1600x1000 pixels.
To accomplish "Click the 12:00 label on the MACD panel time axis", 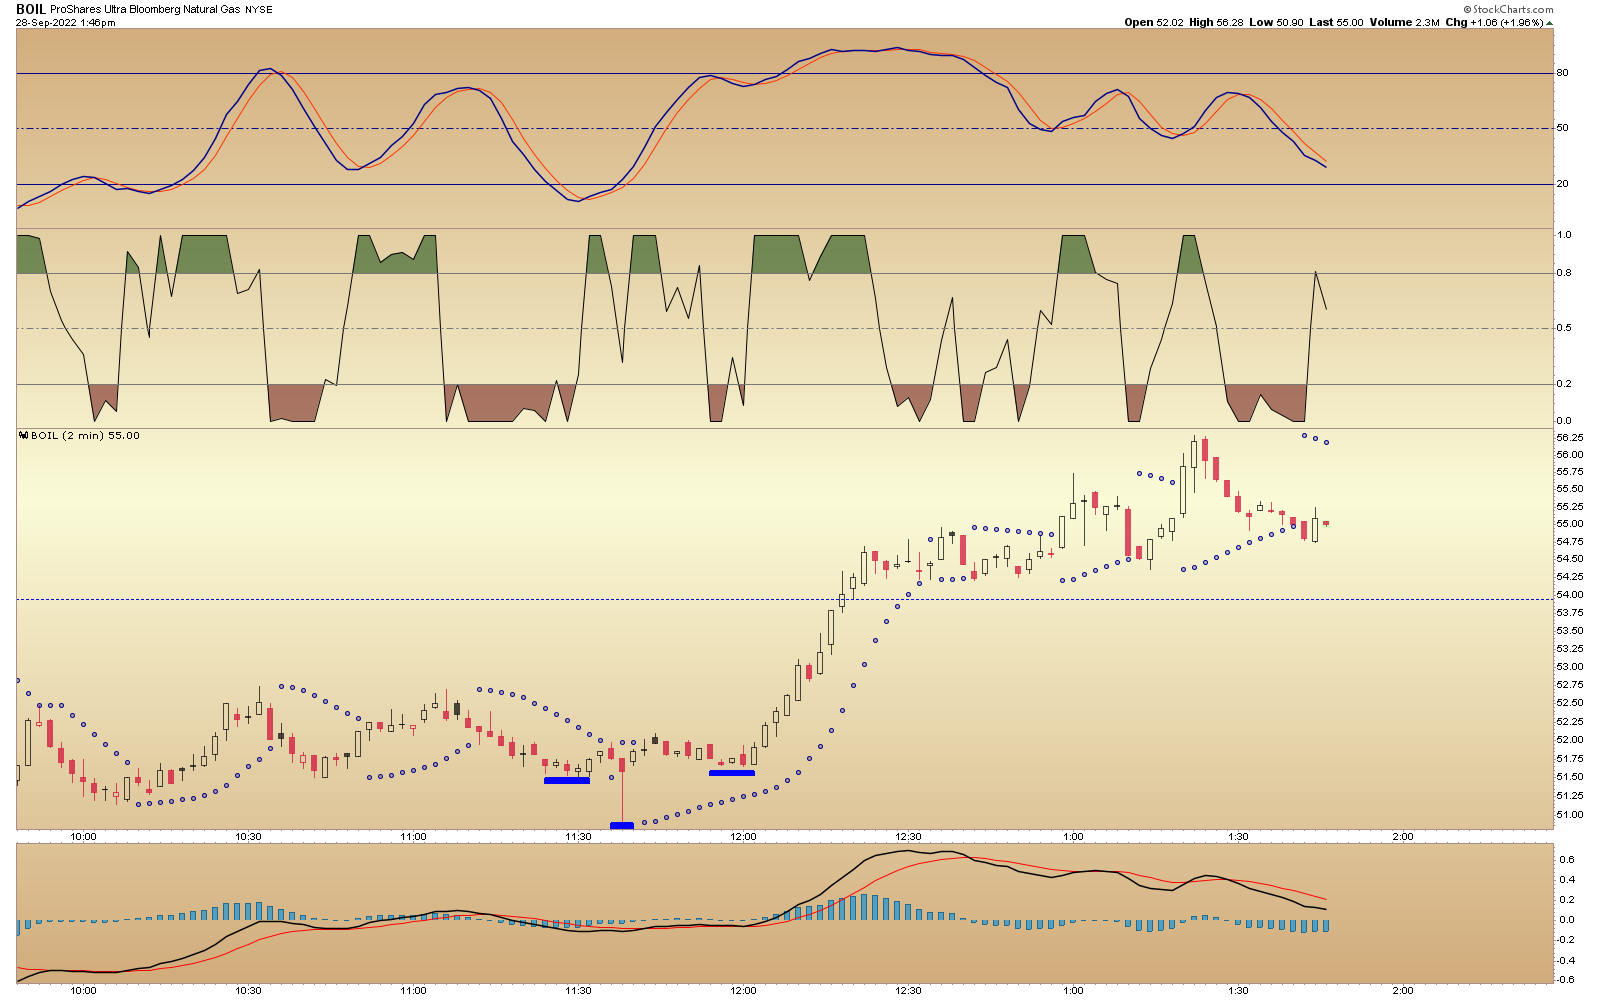I will click(x=743, y=991).
